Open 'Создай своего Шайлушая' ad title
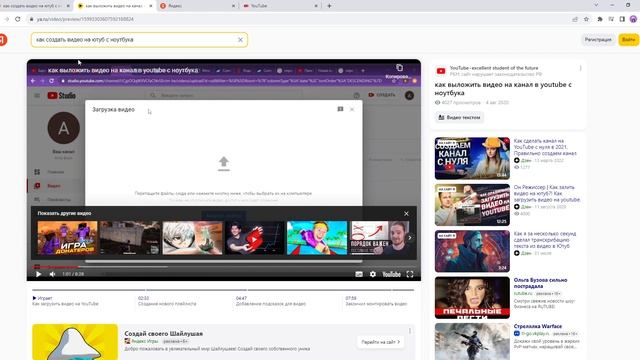This screenshot has width=640, height=360. tap(164, 333)
